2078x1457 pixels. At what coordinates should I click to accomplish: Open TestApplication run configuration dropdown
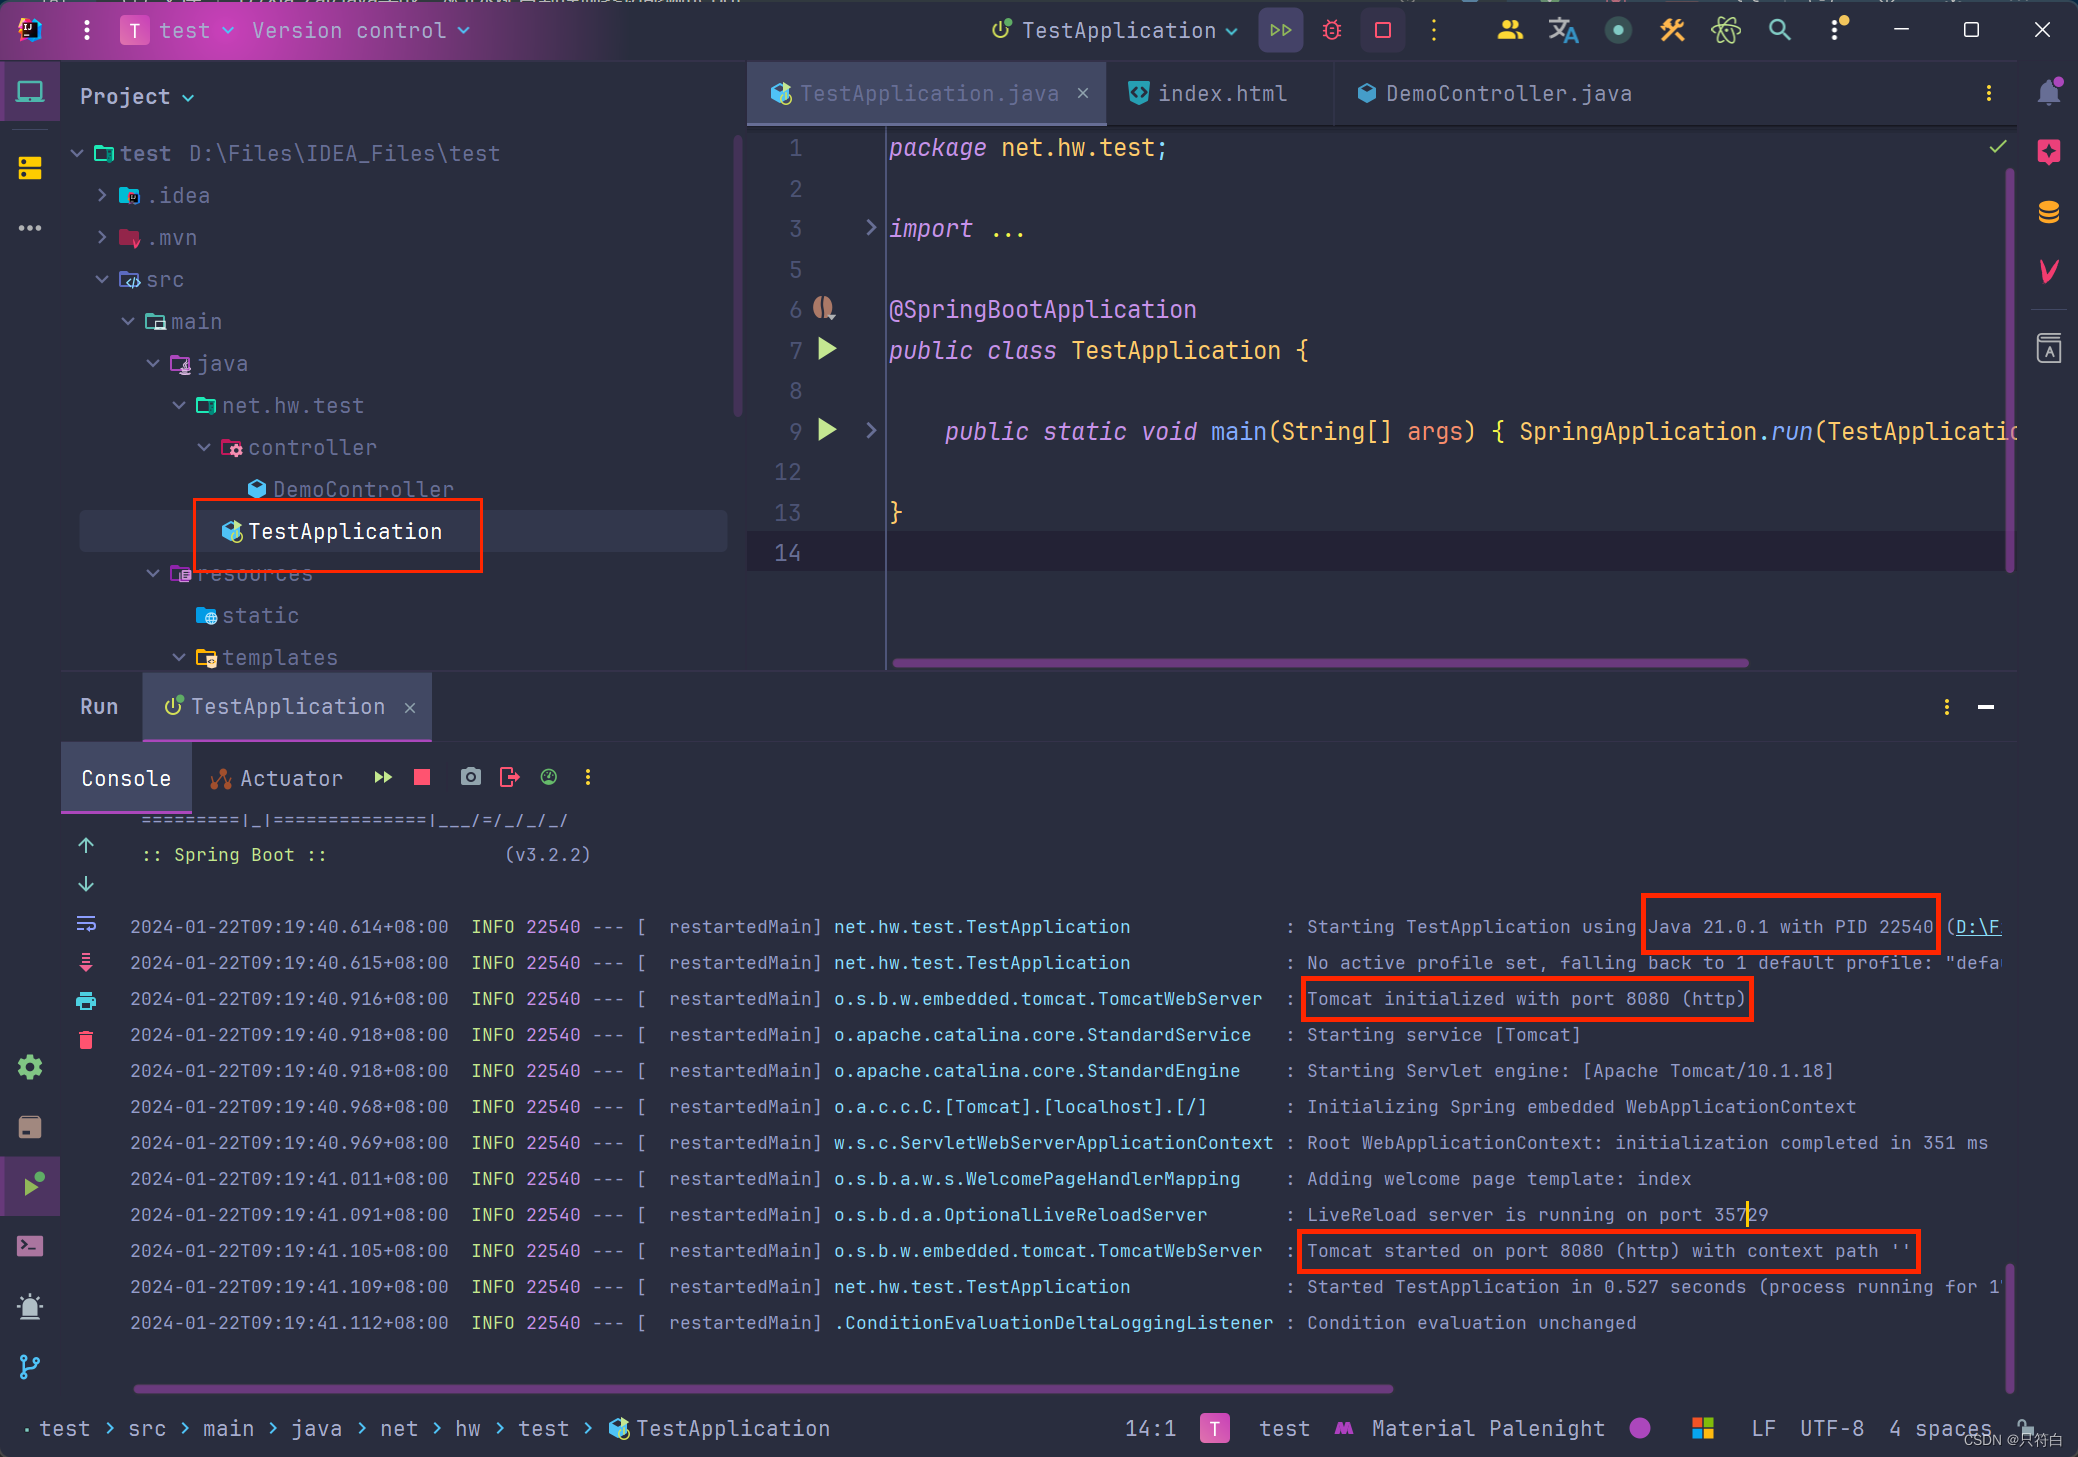pyautogui.click(x=1115, y=30)
